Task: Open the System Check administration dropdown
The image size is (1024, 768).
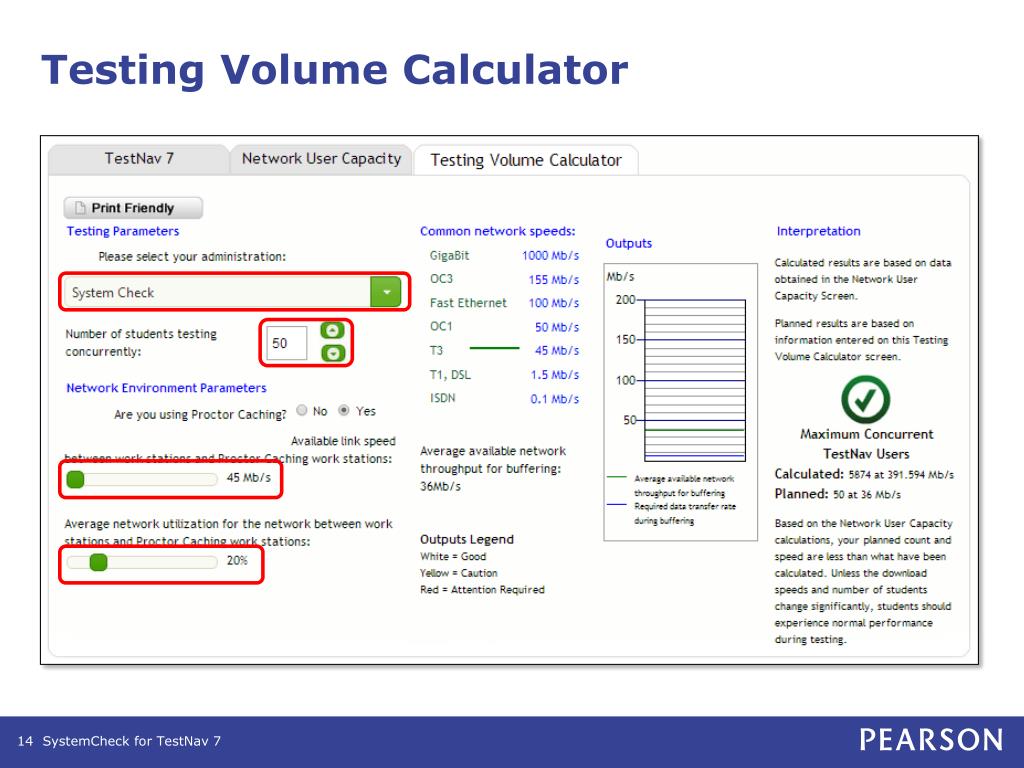Action: pos(233,292)
